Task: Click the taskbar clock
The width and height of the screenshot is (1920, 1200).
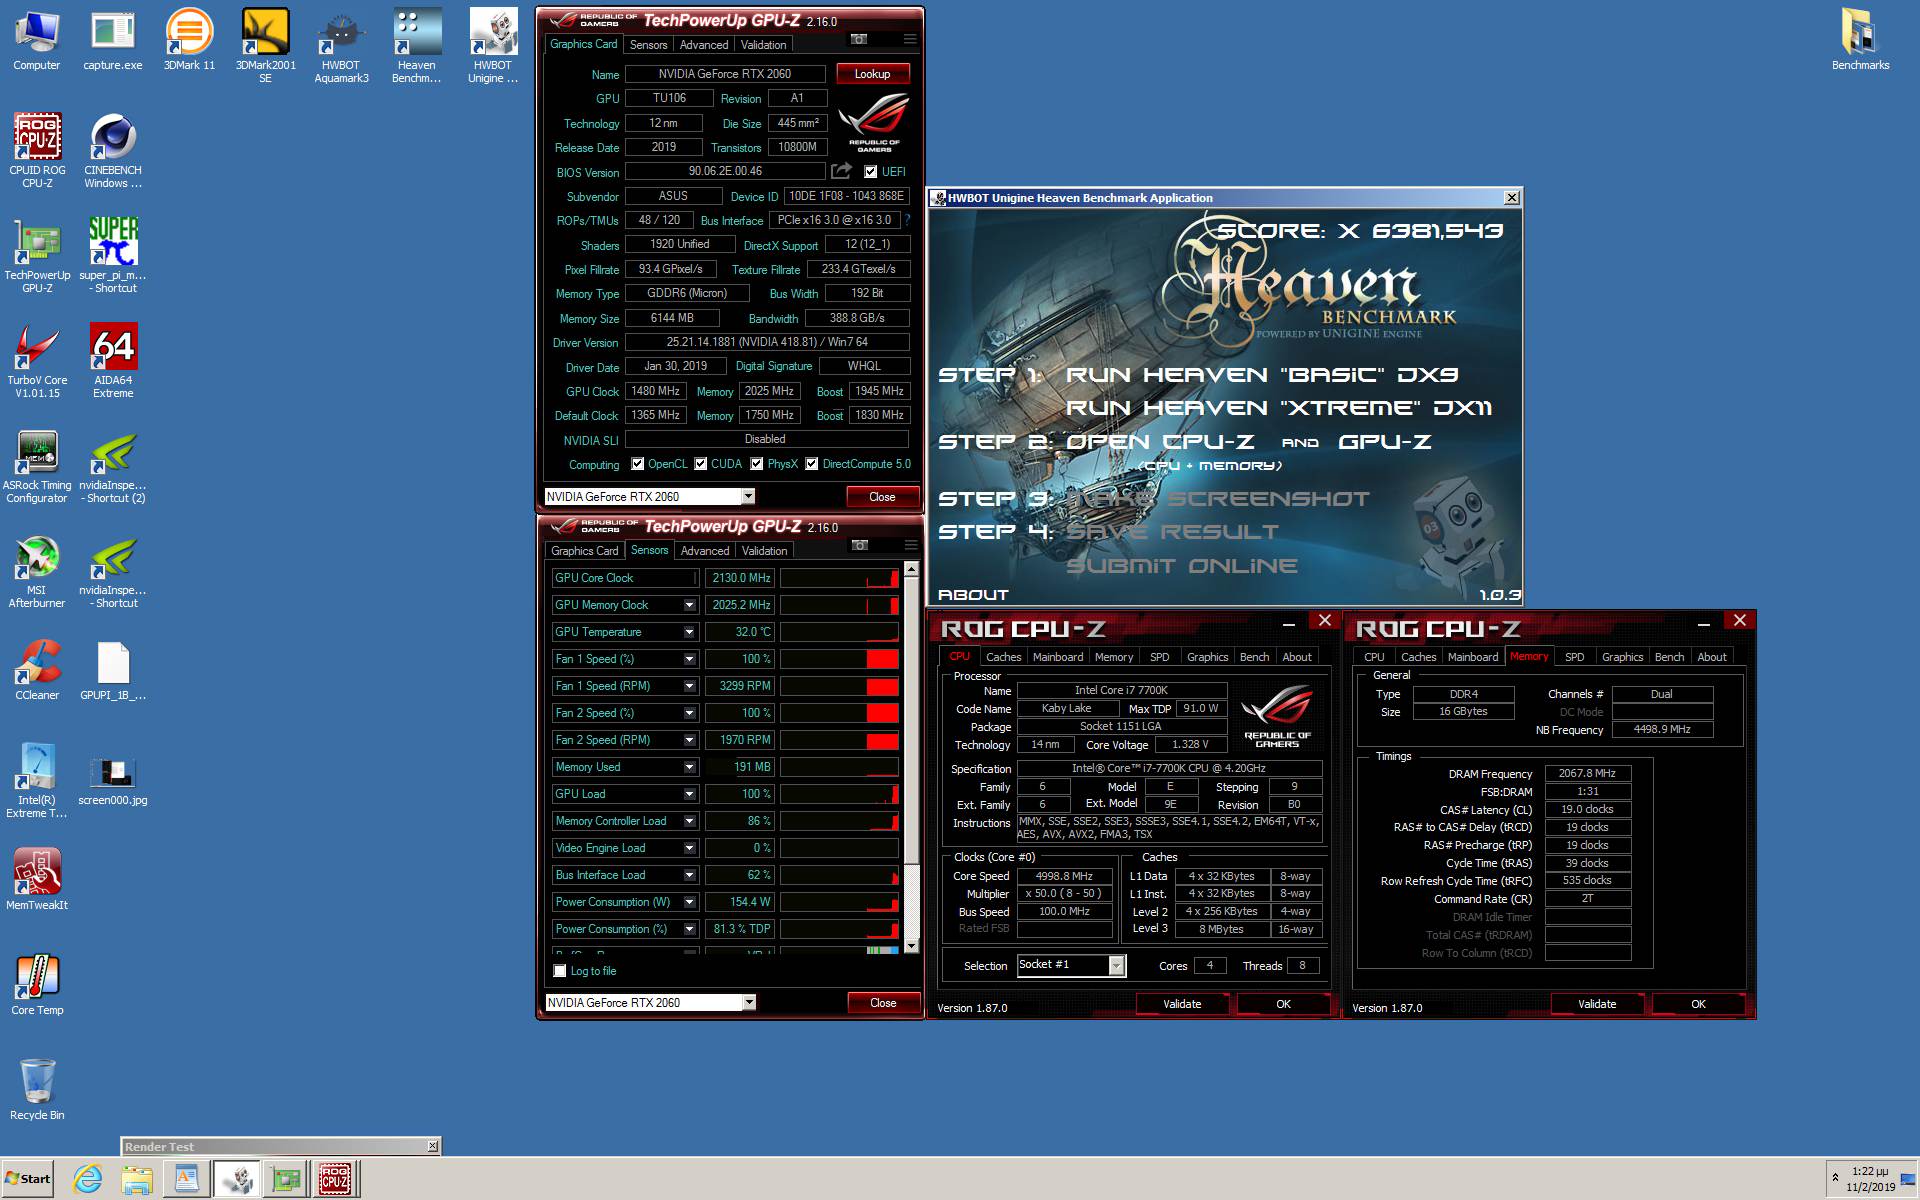Action: click(1870, 1179)
